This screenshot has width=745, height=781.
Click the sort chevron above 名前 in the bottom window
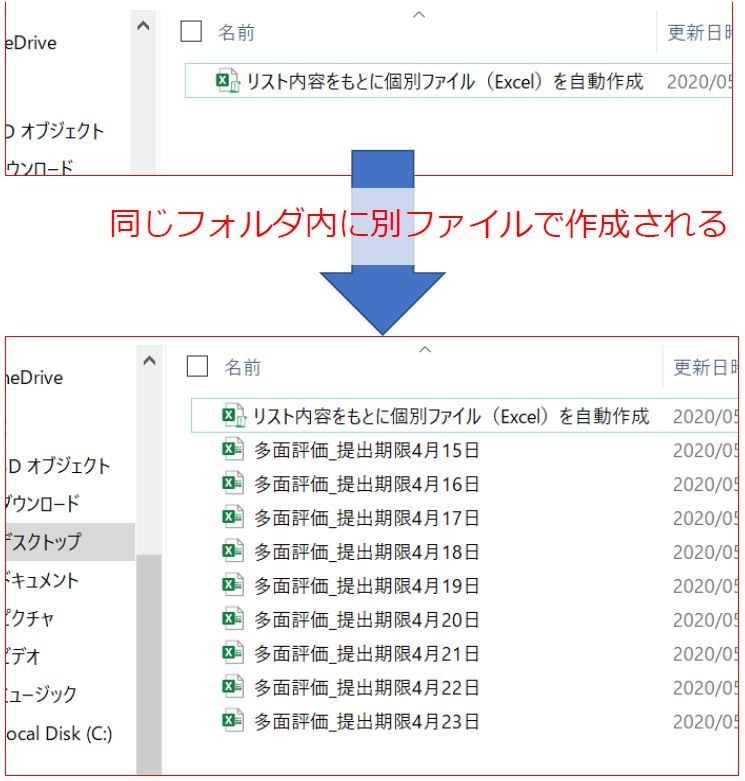click(x=425, y=350)
